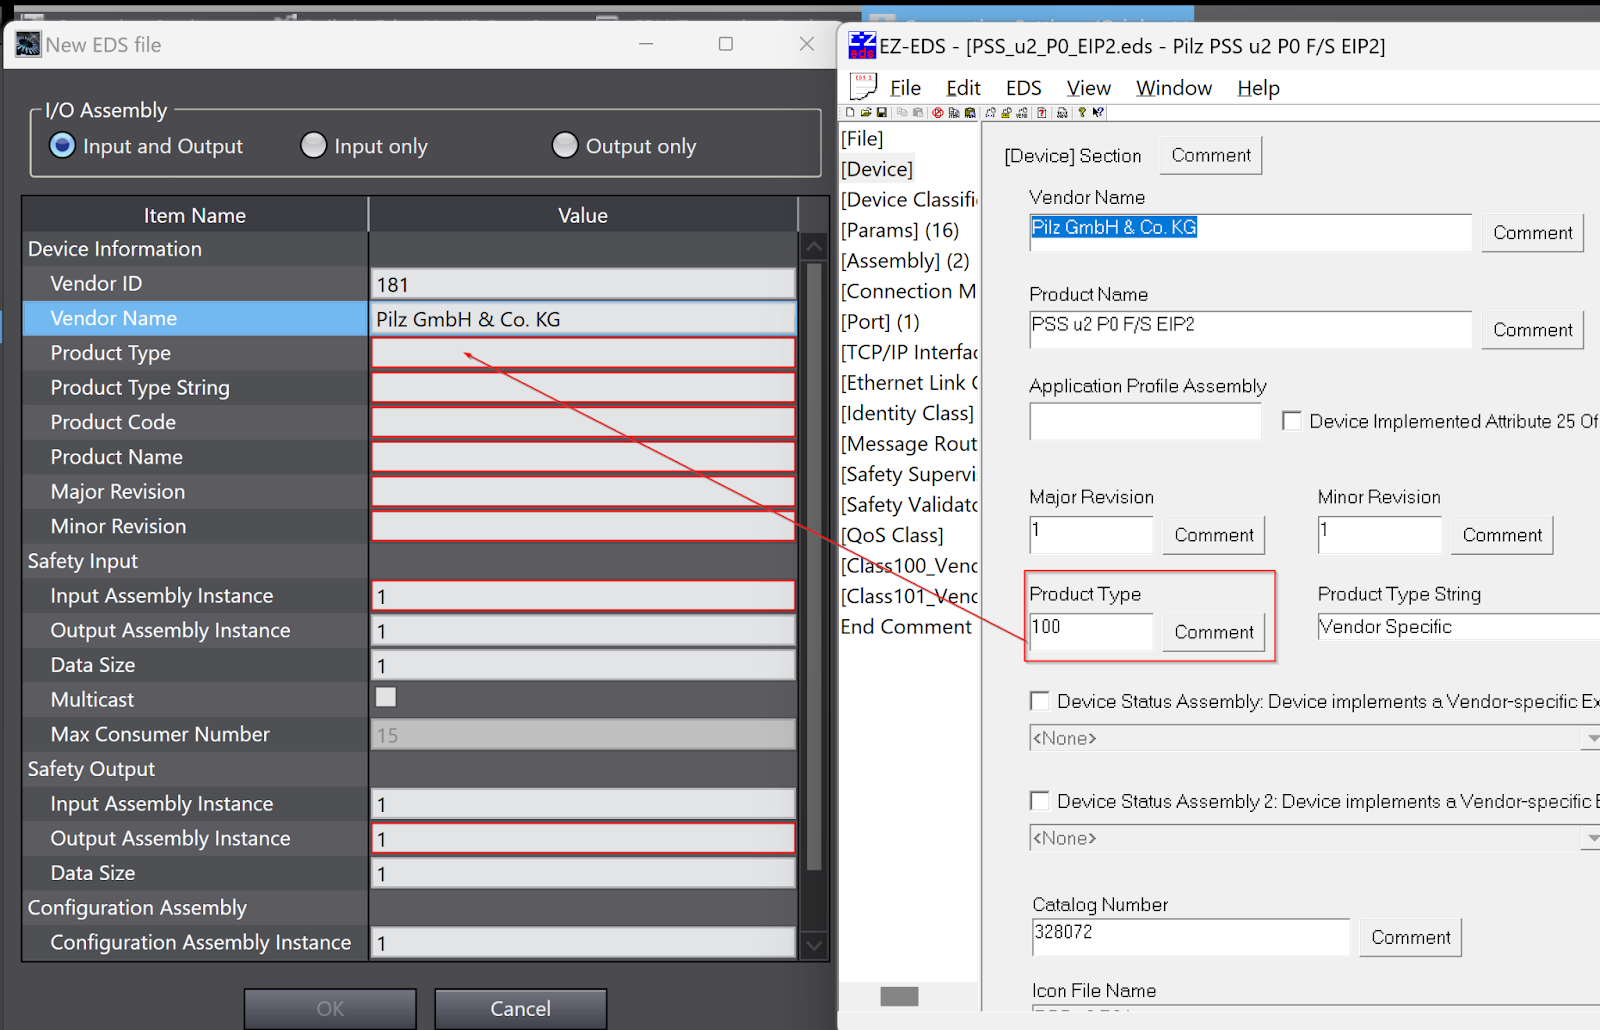
Task: Click Comment button beside Major Revision
Action: pos(1214,535)
